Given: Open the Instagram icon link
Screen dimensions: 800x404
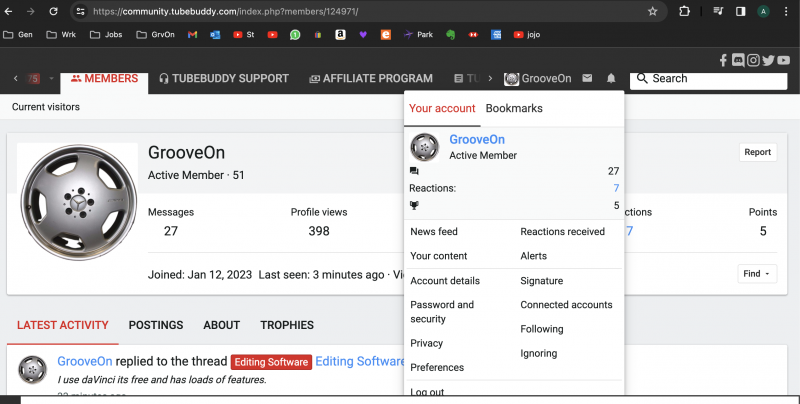Looking at the screenshot, I should 753,60.
